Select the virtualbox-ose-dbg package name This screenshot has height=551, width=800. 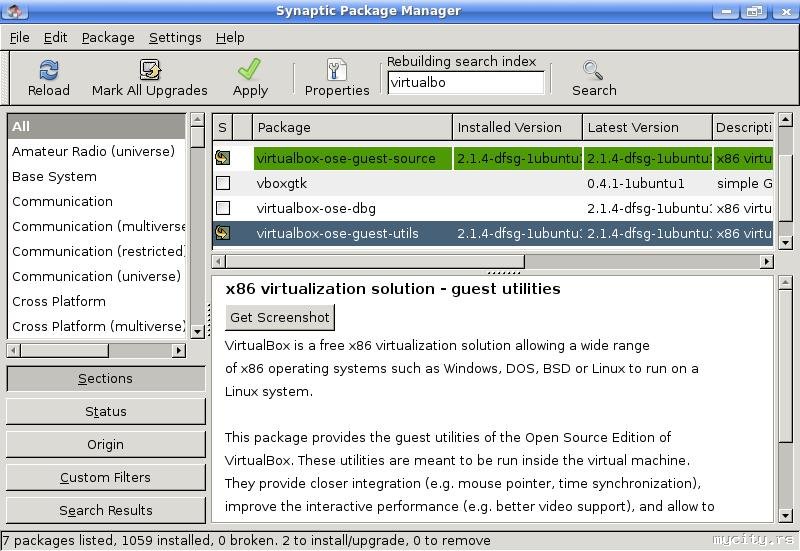[x=316, y=208]
